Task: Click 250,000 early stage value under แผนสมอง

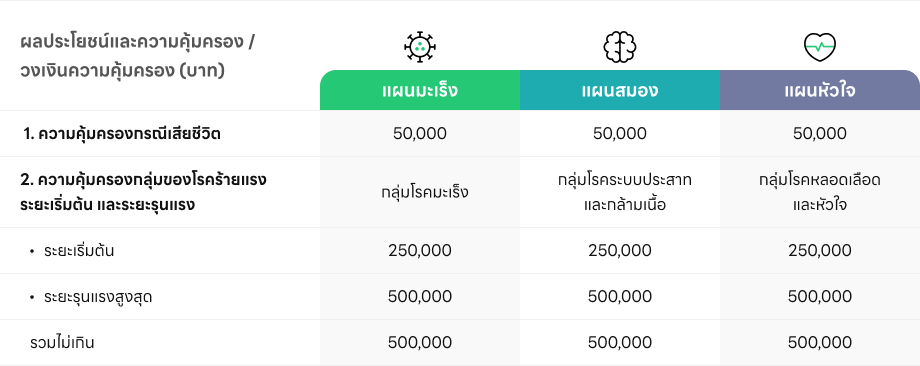Action: point(620,250)
